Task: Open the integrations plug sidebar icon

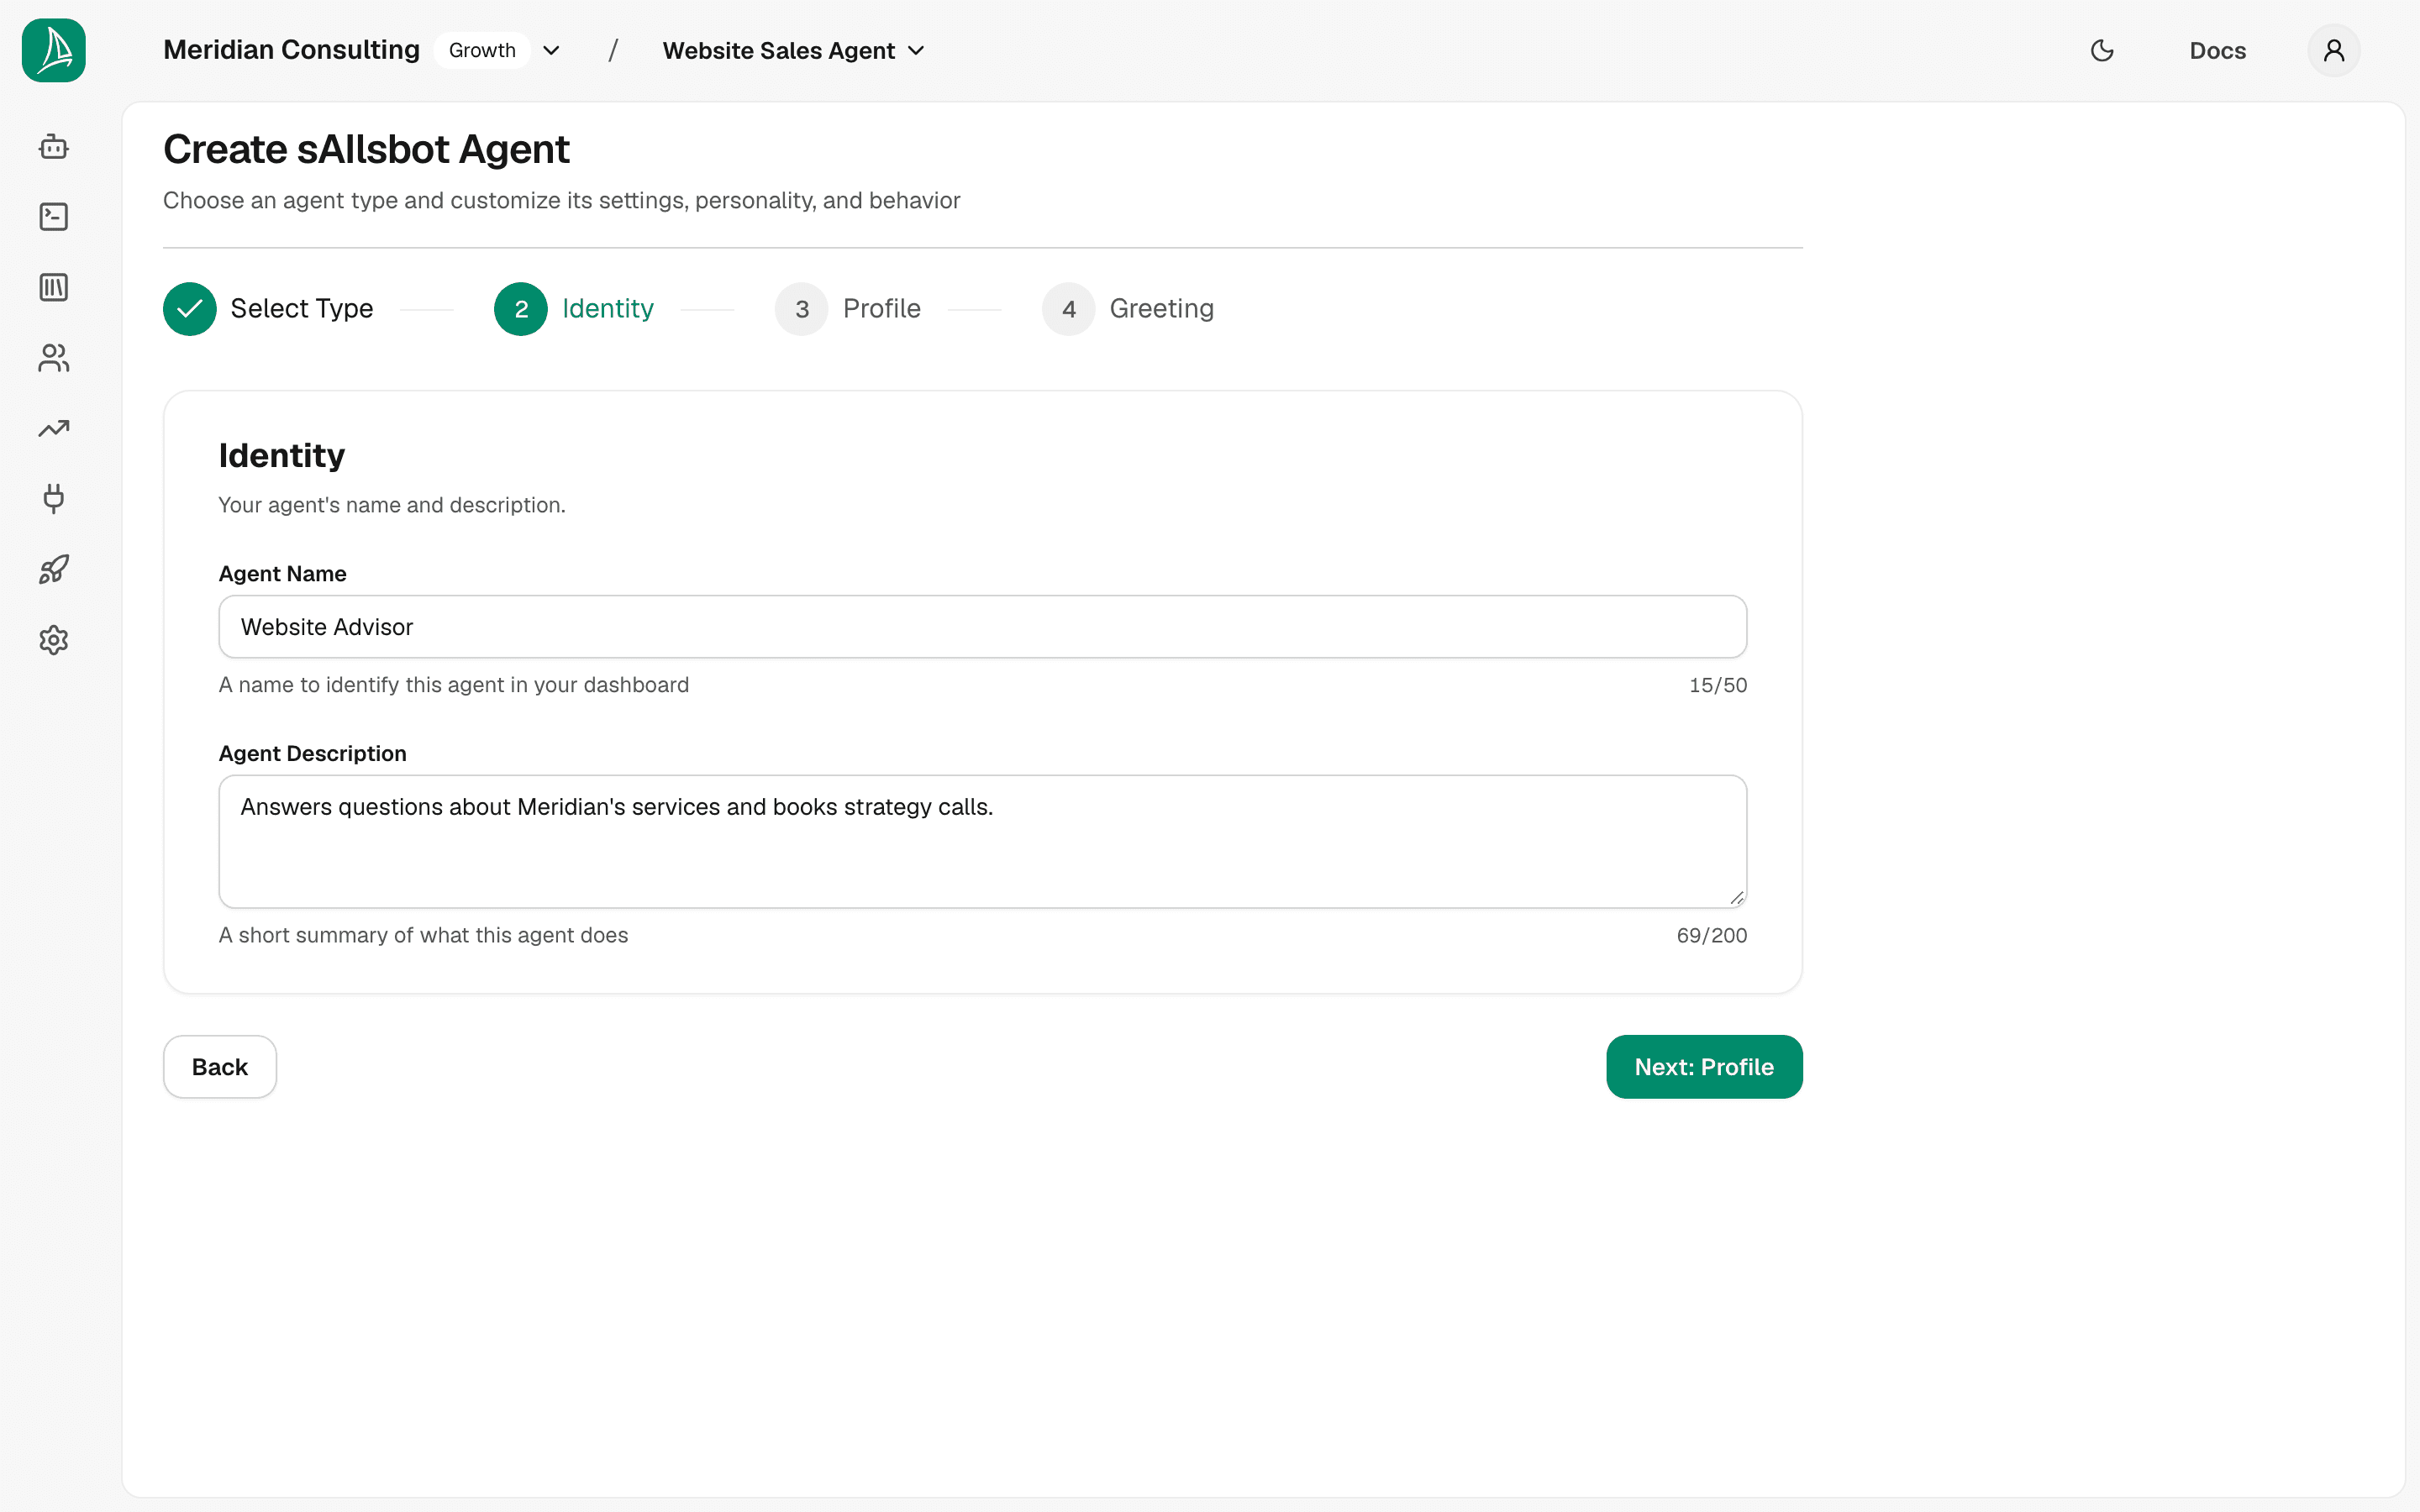Action: click(x=54, y=499)
